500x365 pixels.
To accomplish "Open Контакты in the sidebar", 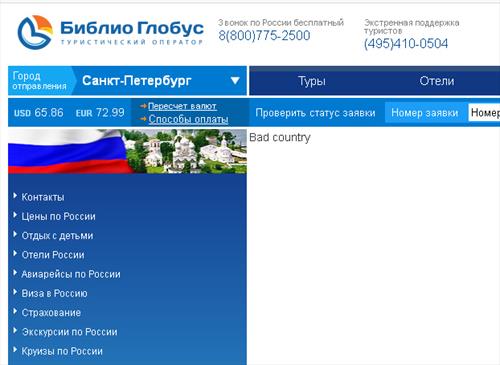I will coord(43,197).
